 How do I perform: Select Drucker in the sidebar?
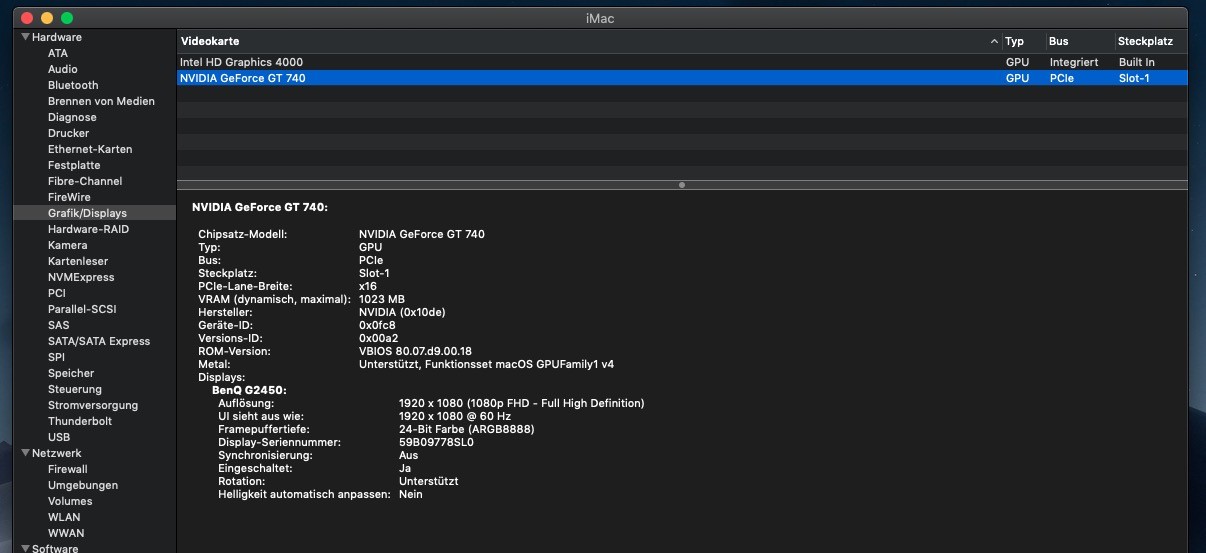click(68, 133)
